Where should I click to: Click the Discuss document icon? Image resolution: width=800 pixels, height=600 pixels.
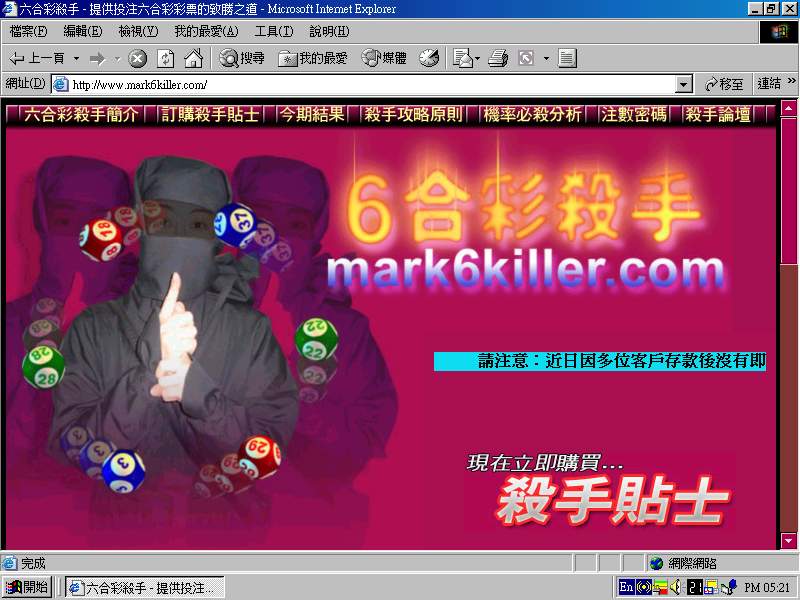tap(567, 59)
